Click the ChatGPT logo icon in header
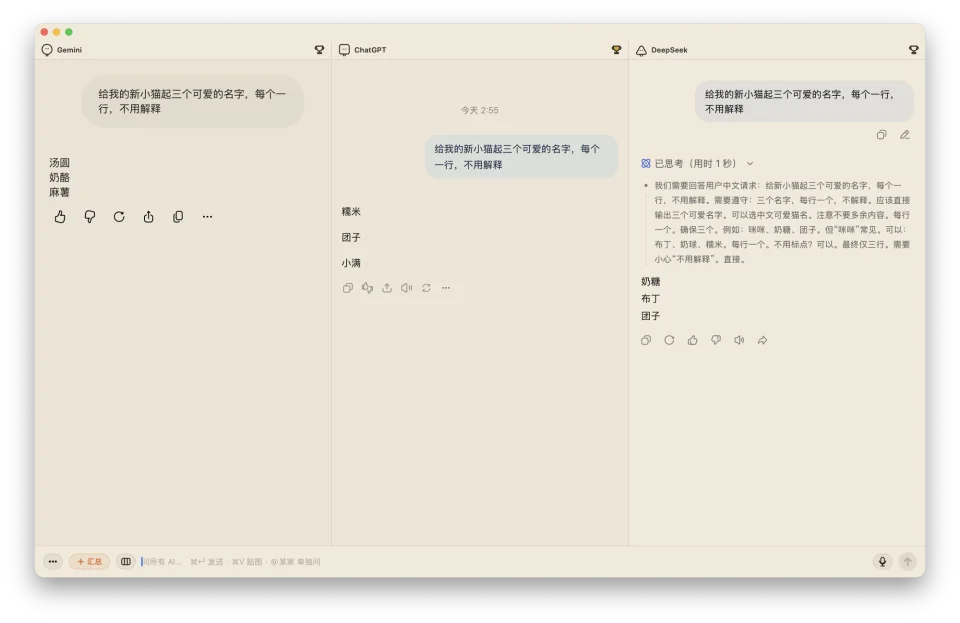Viewport: 960px width, 623px height. pyautogui.click(x=344, y=50)
